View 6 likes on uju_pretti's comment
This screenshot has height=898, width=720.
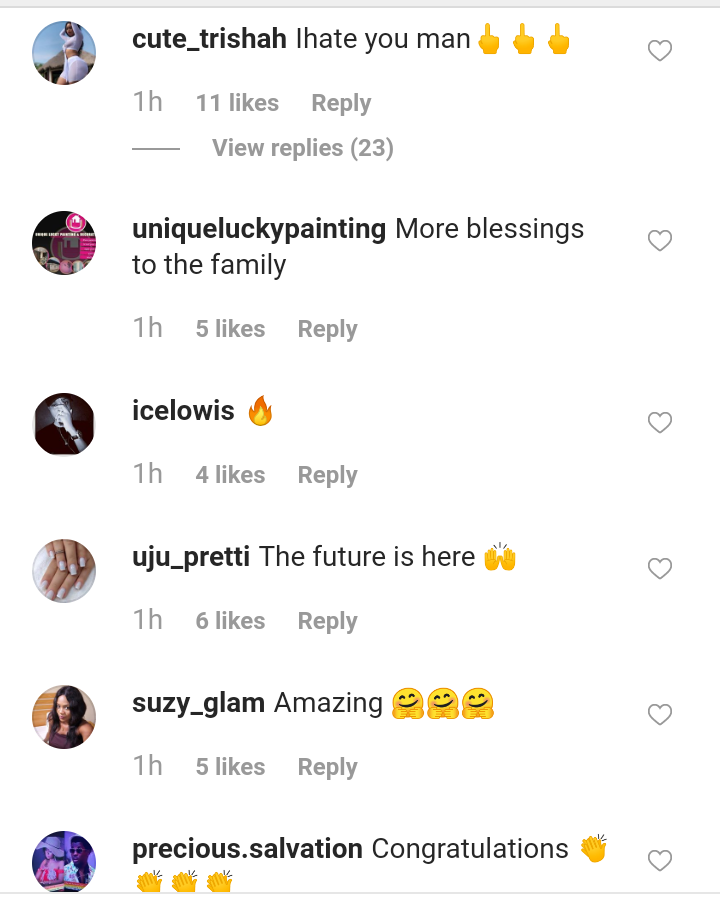click(230, 621)
